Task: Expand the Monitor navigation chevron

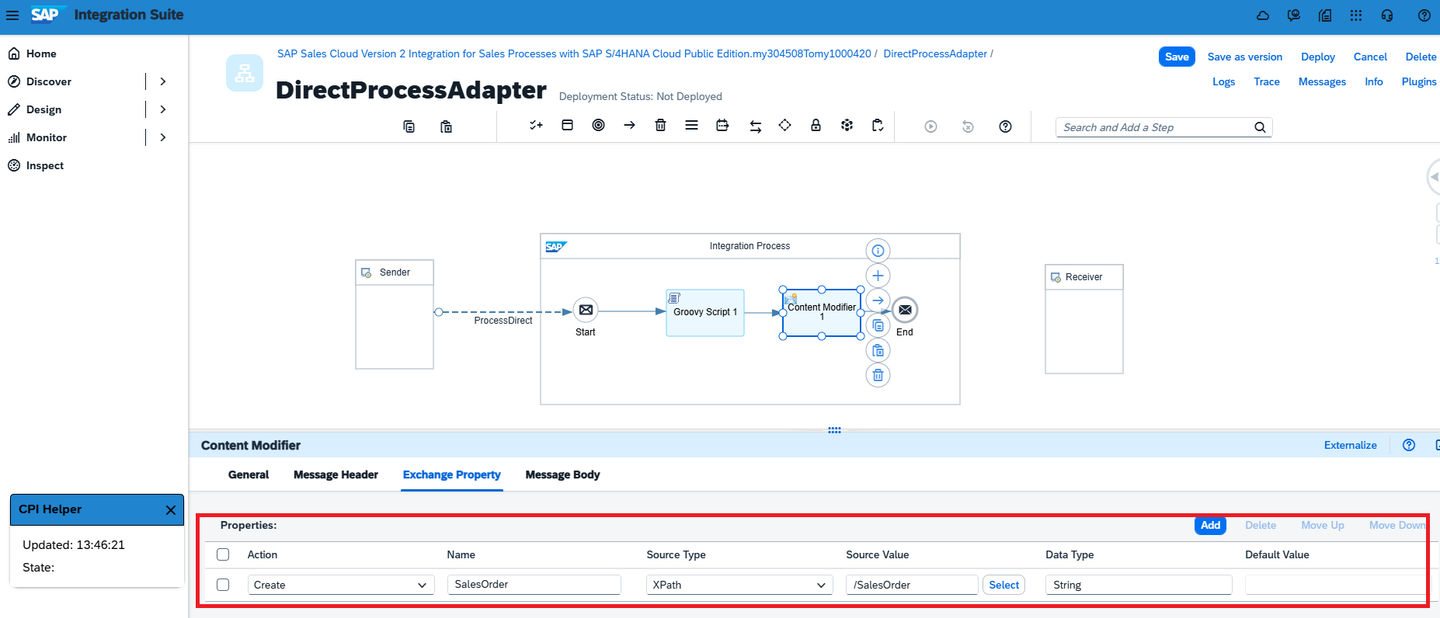Action: [163, 137]
